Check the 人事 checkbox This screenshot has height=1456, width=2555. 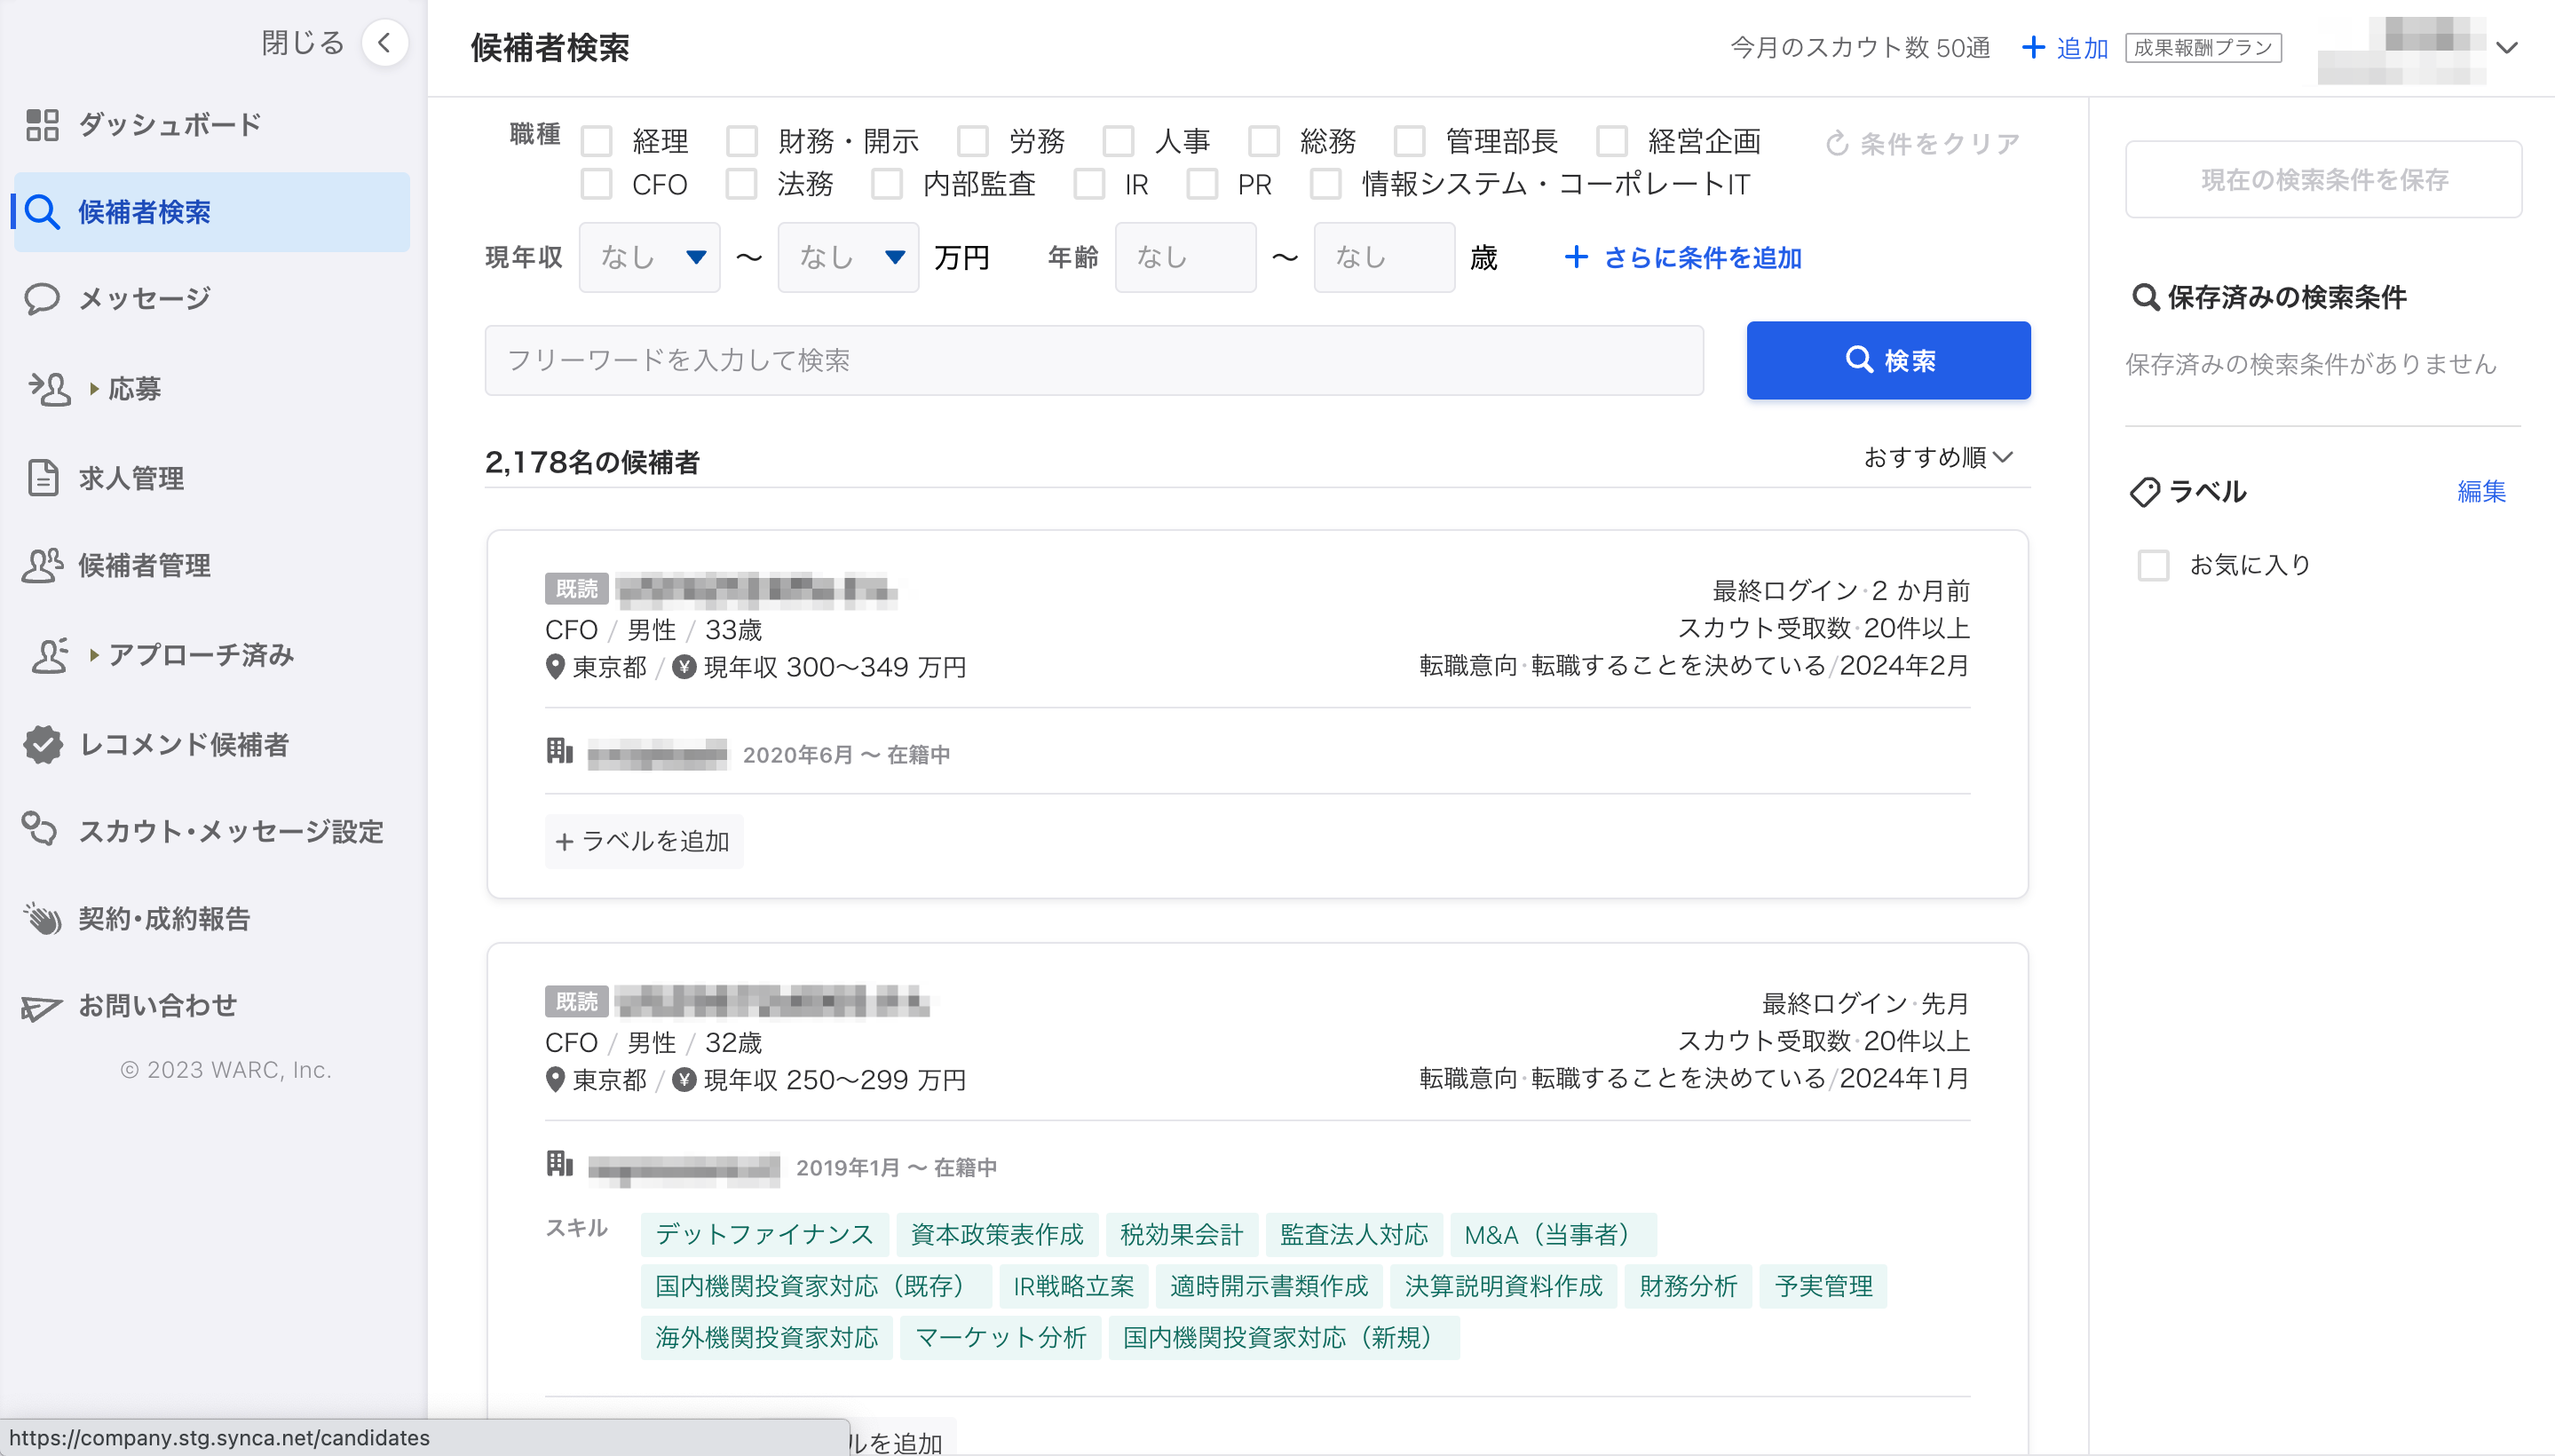1118,141
